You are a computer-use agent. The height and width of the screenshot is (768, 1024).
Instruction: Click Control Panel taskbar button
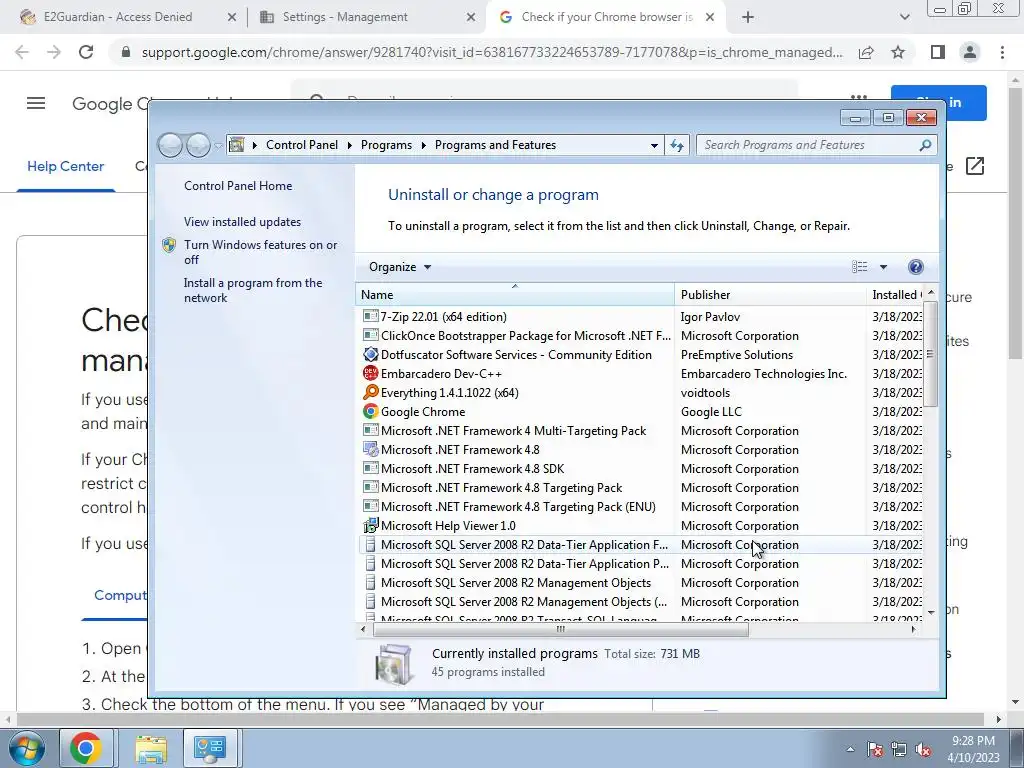tap(210, 748)
